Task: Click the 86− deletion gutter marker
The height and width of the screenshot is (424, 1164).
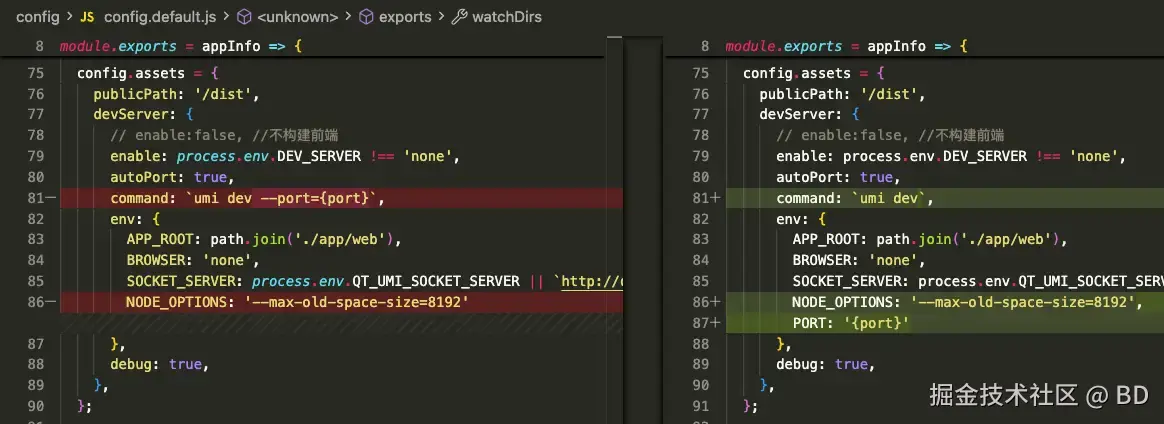Action: [50, 302]
